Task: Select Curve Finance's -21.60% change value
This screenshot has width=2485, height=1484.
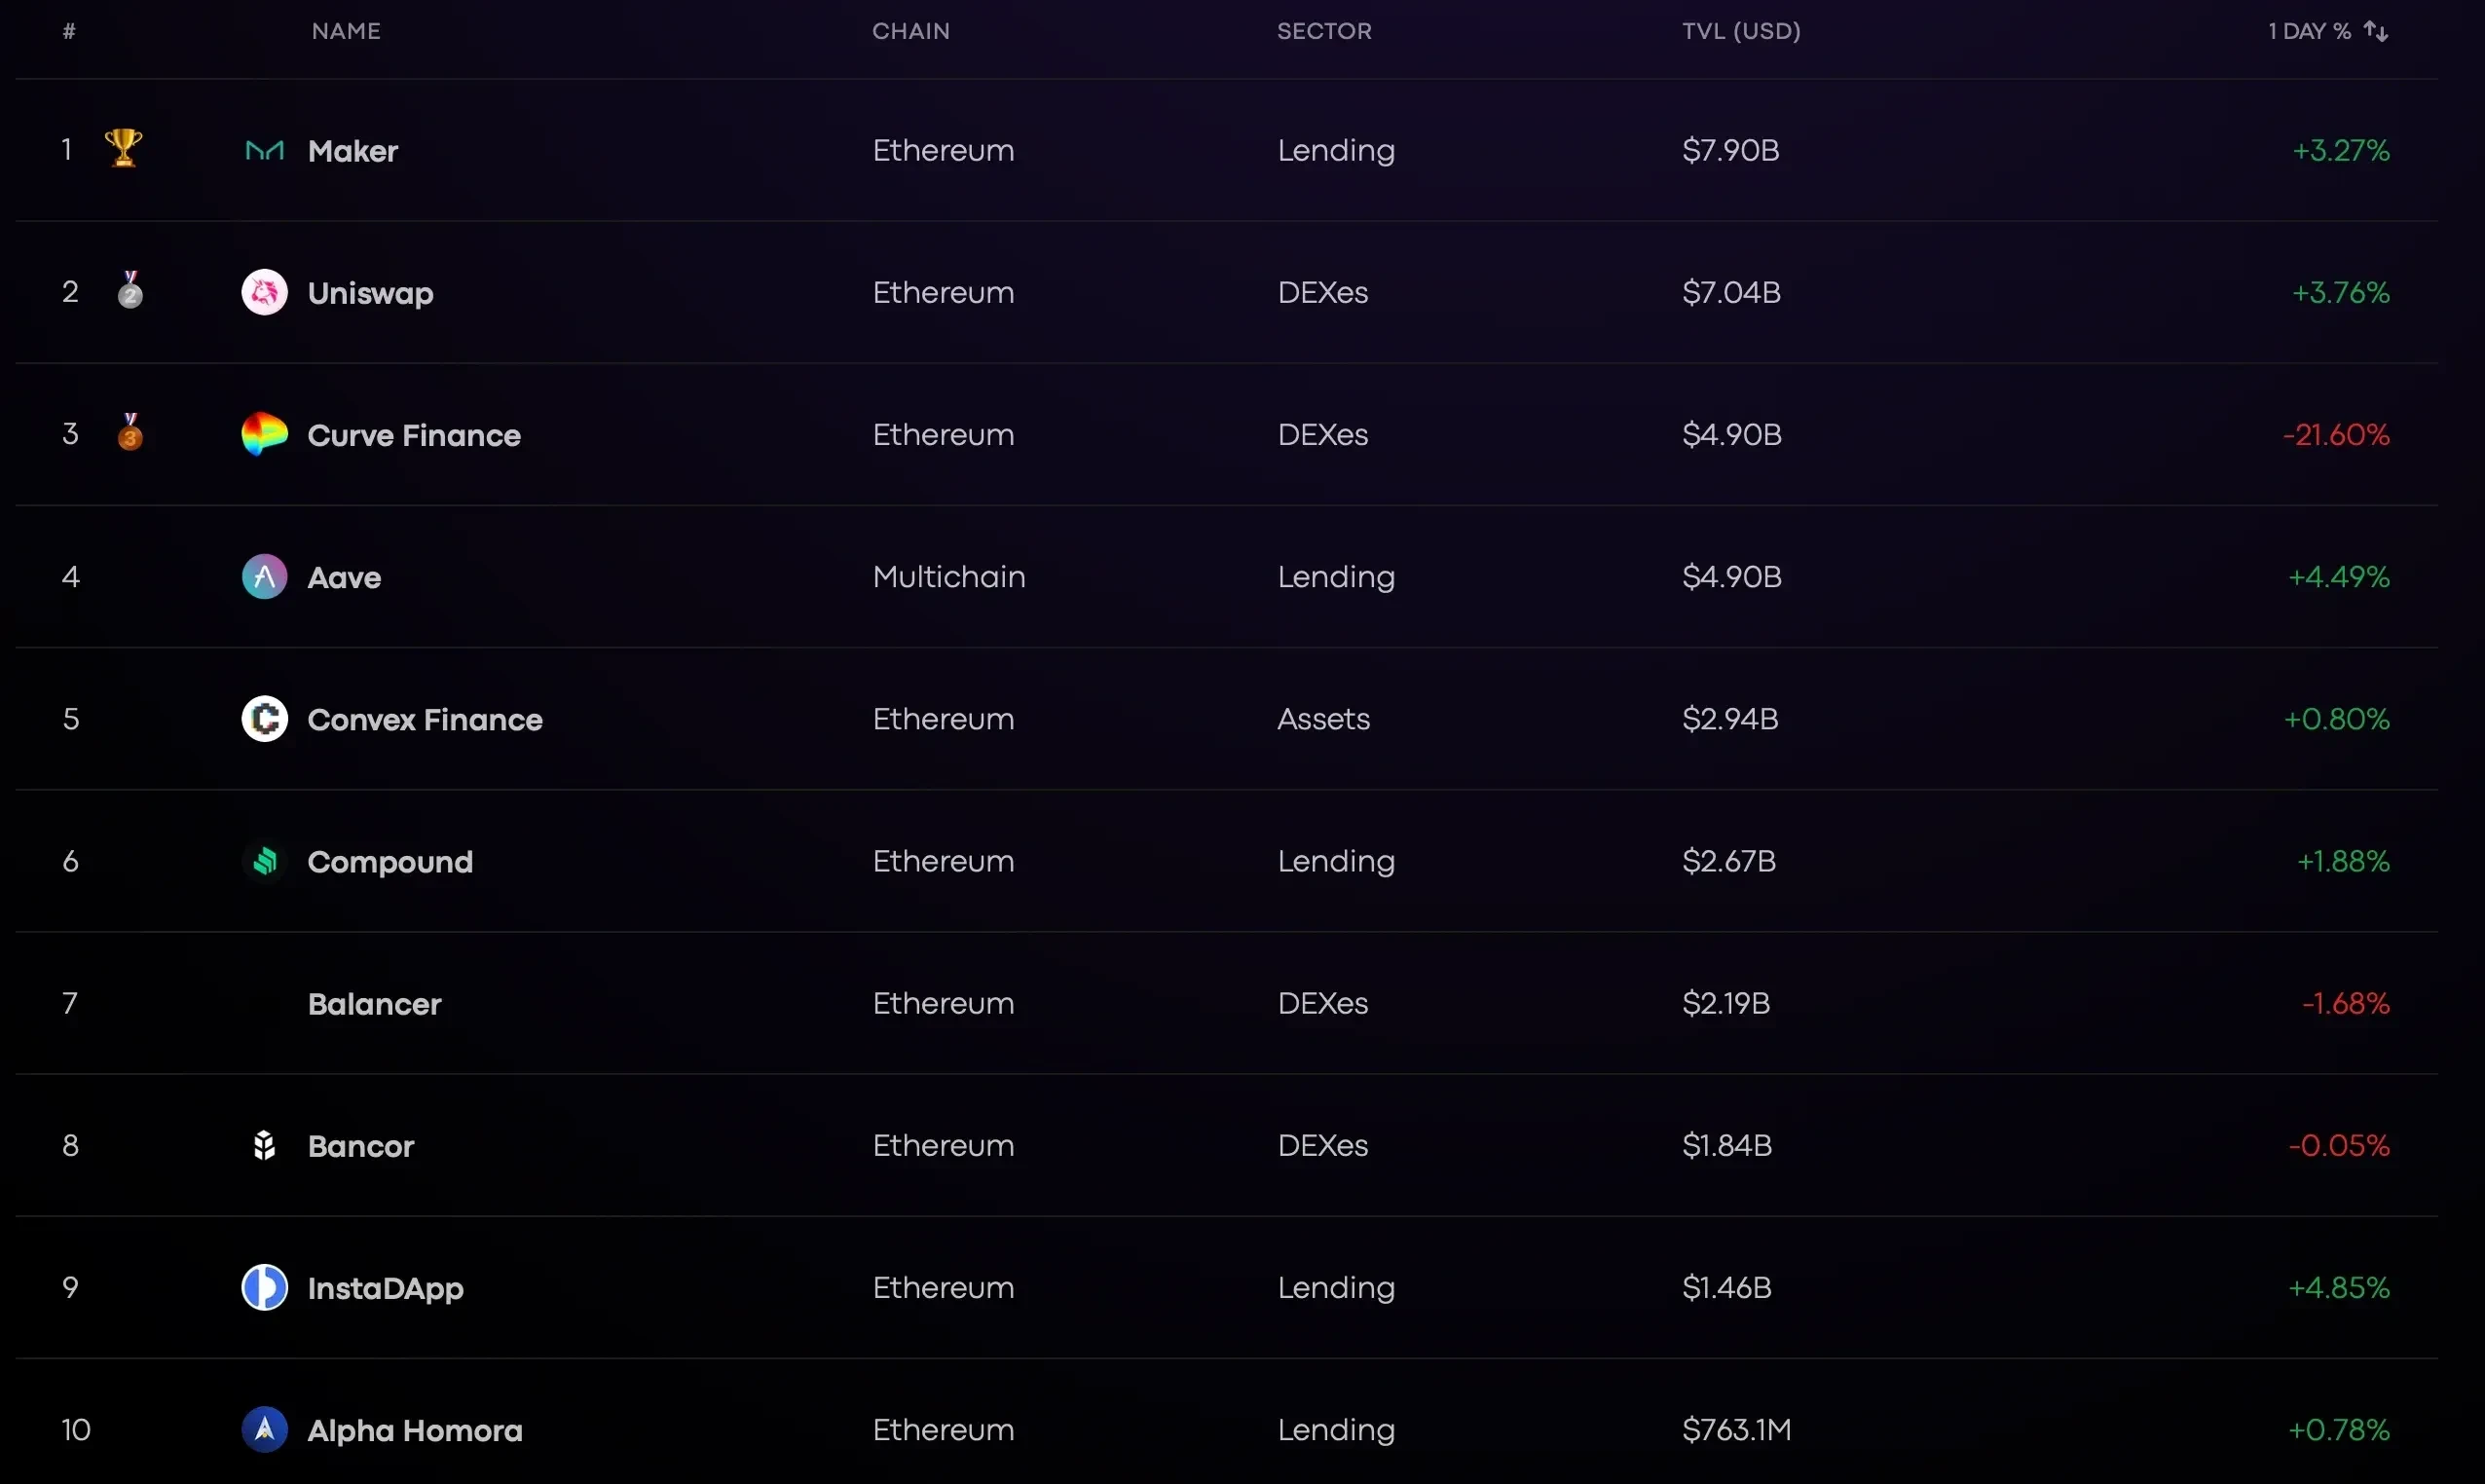Action: click(x=2336, y=435)
